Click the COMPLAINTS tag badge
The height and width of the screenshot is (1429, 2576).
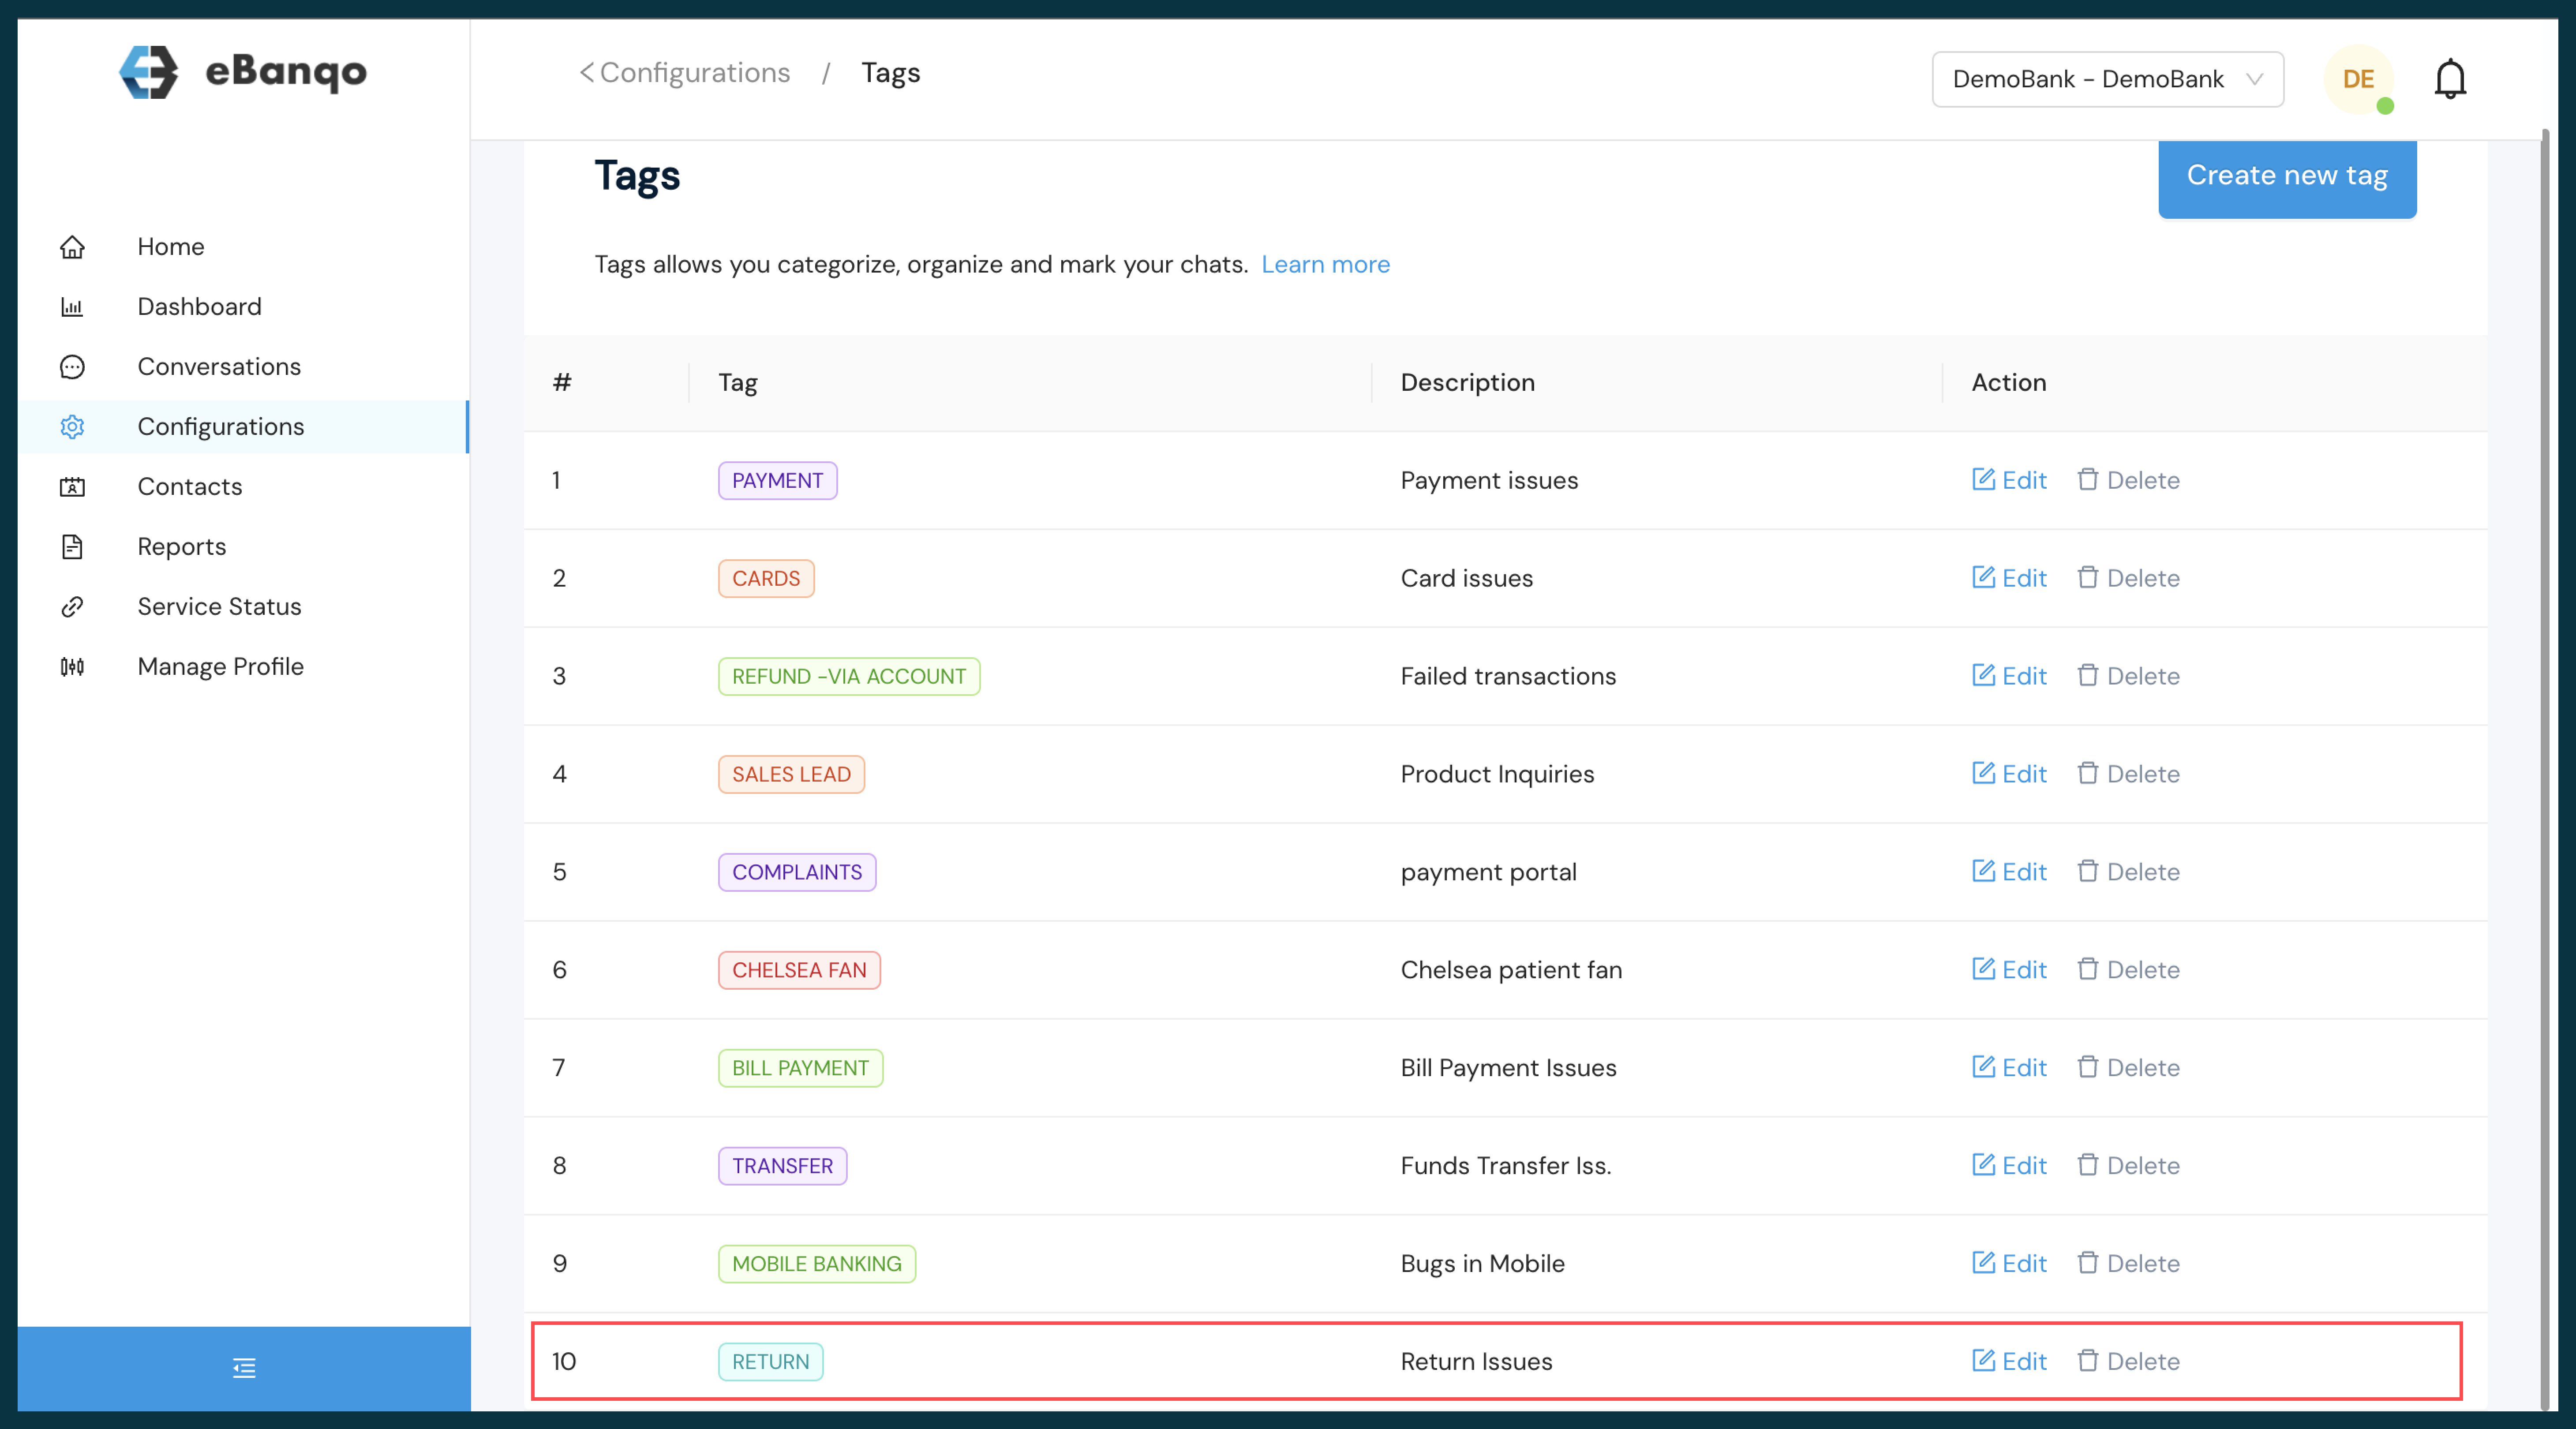click(797, 873)
